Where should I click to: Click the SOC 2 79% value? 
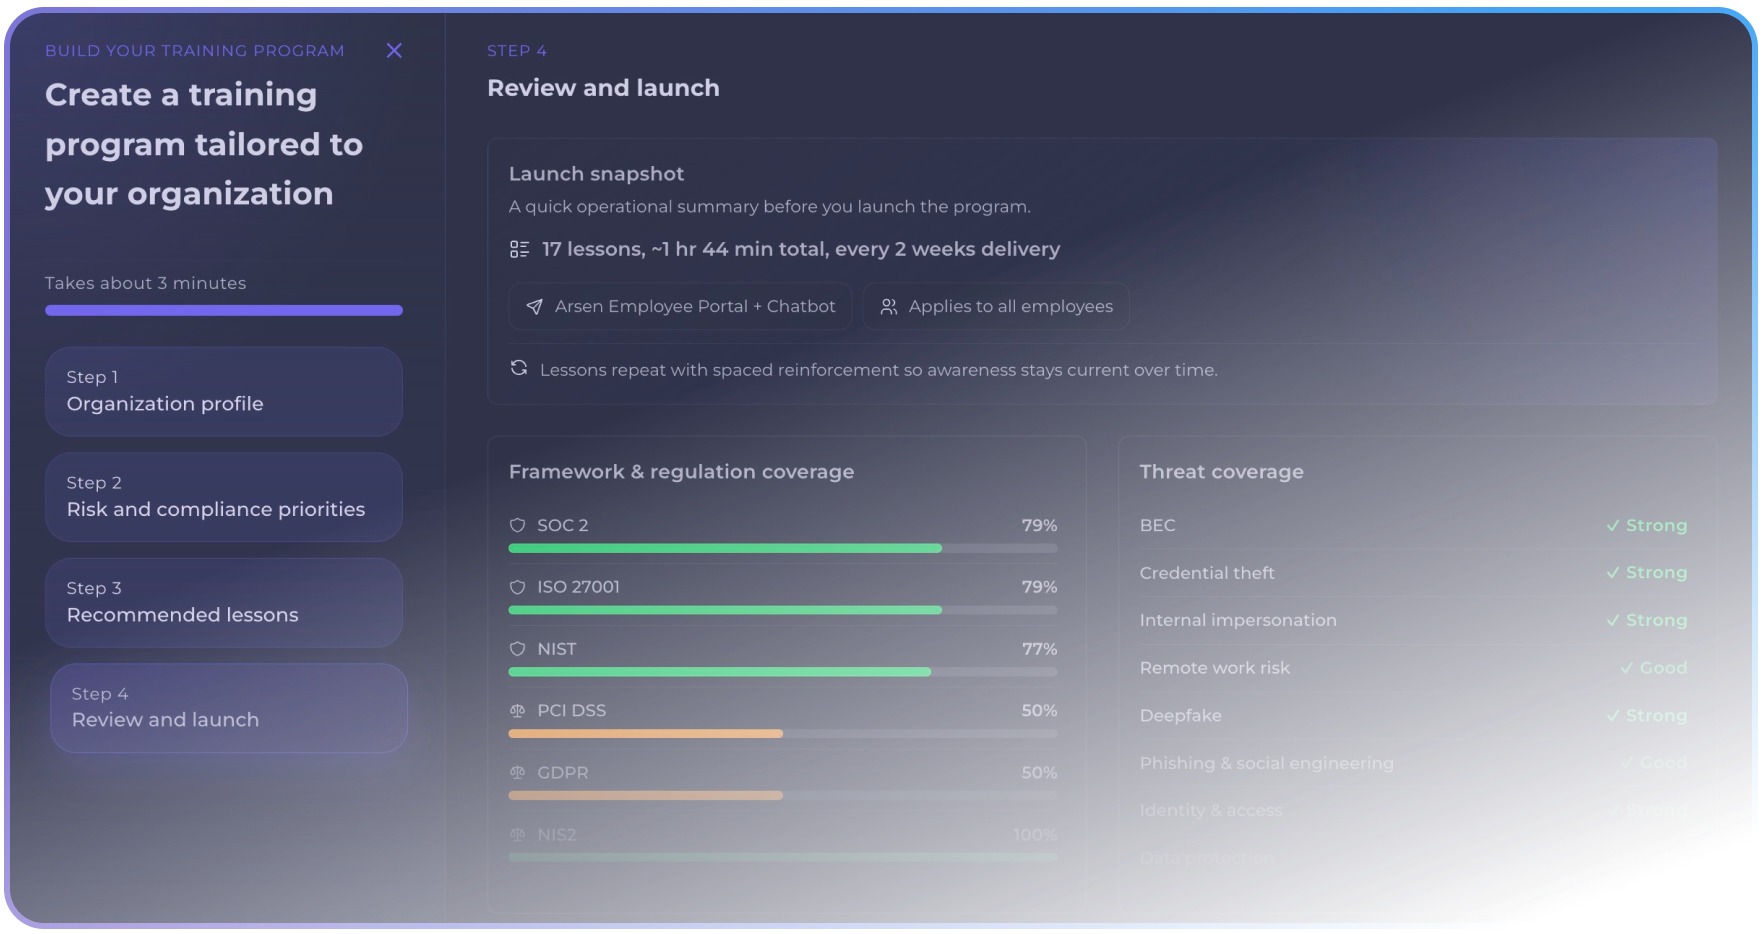click(x=1039, y=525)
